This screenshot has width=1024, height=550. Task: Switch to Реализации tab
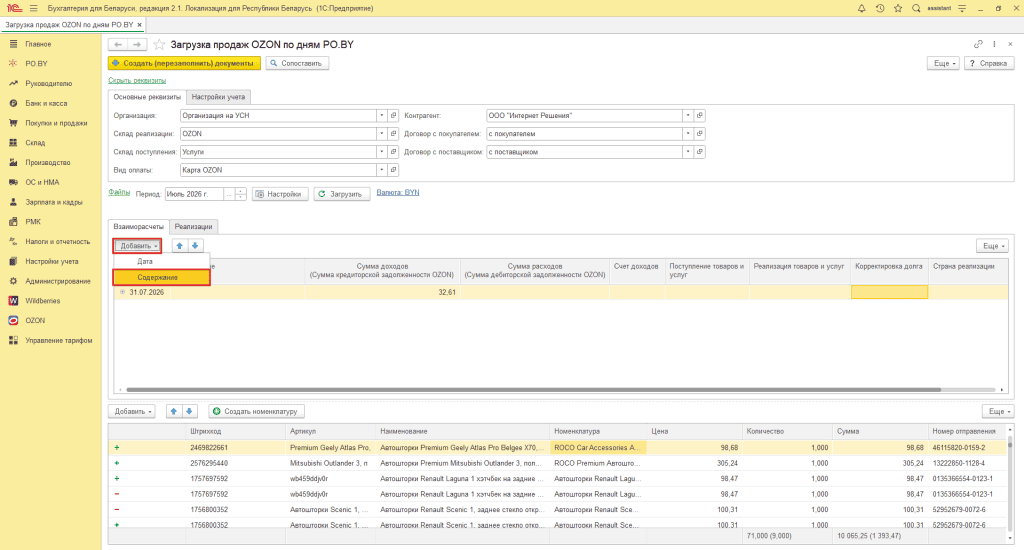(x=193, y=227)
